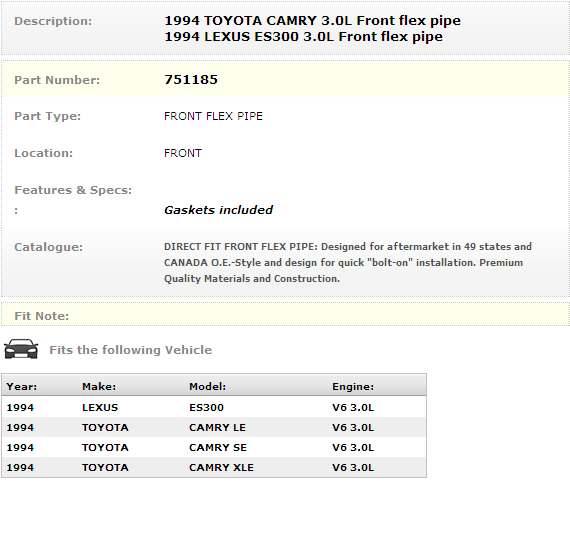
Task: Click the Gaskets included feature text
Action: 218,210
